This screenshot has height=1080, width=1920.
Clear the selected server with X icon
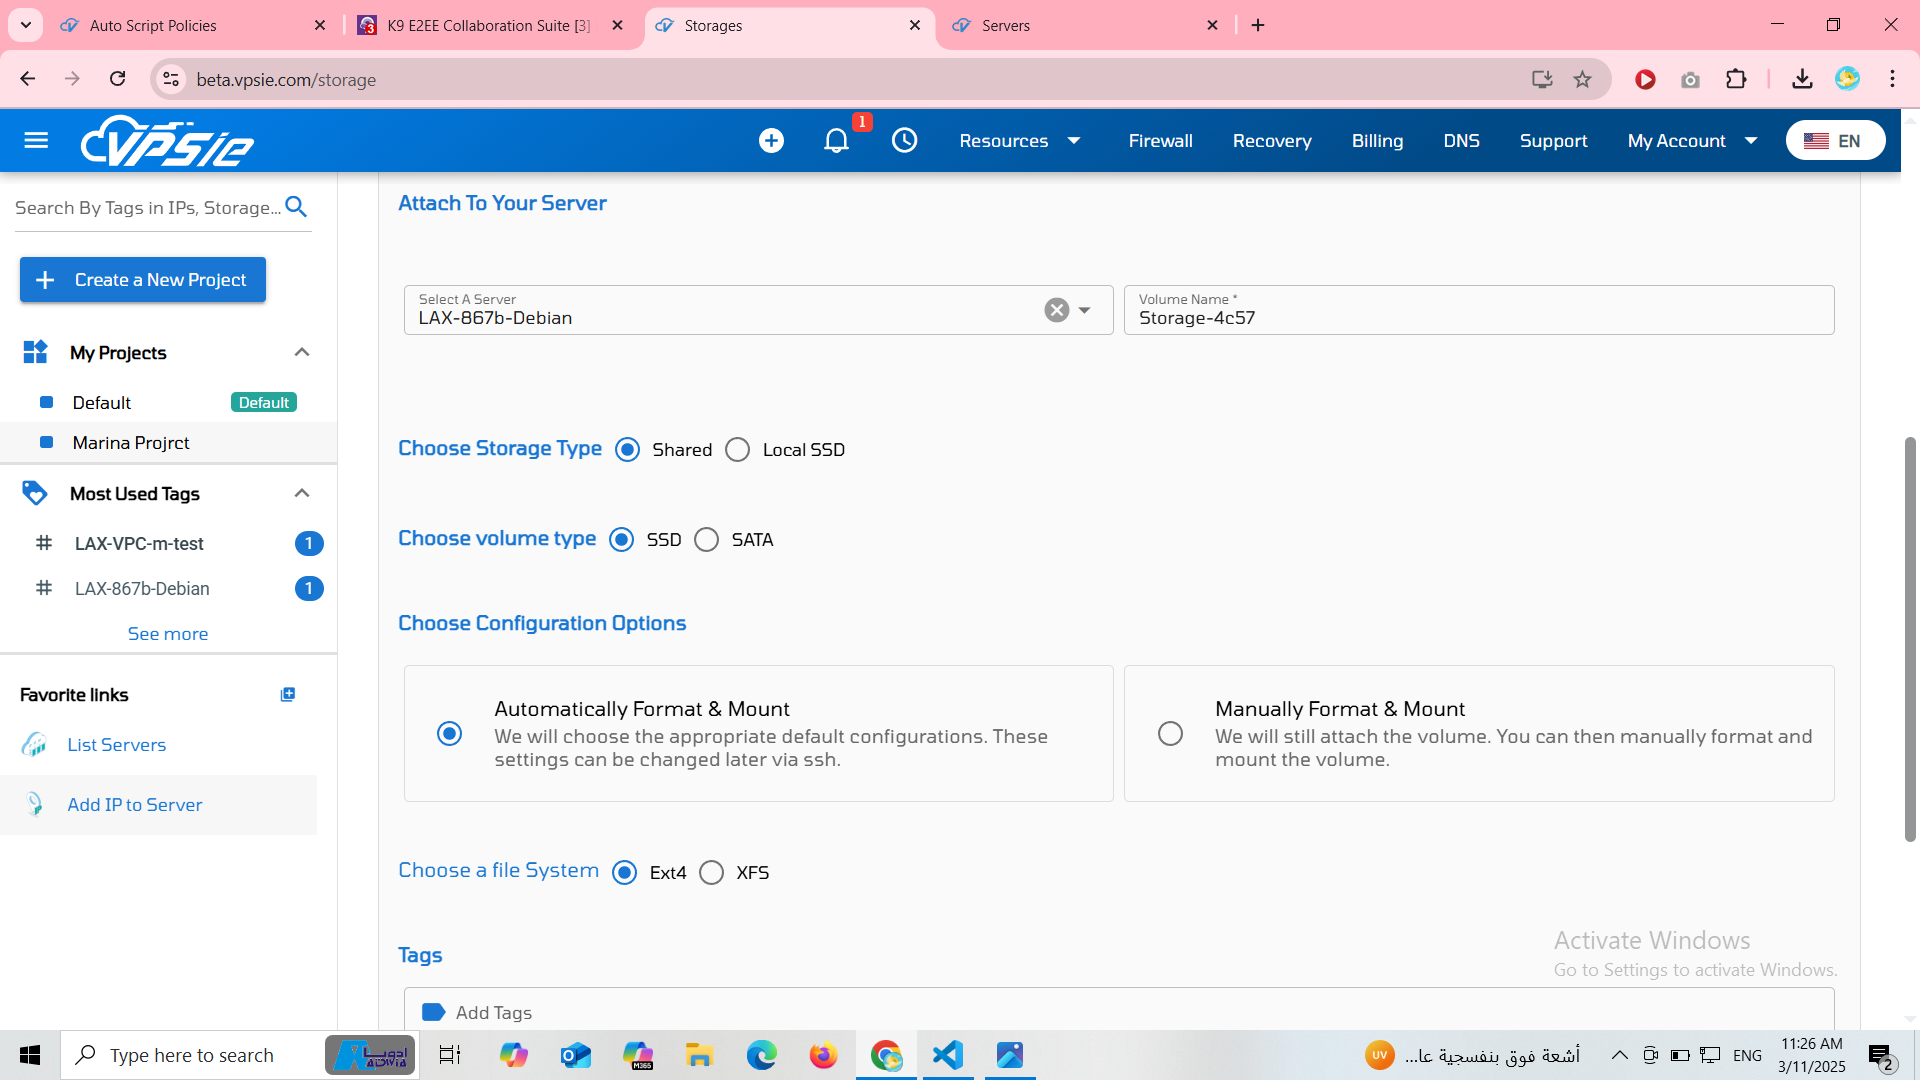pyautogui.click(x=1056, y=310)
